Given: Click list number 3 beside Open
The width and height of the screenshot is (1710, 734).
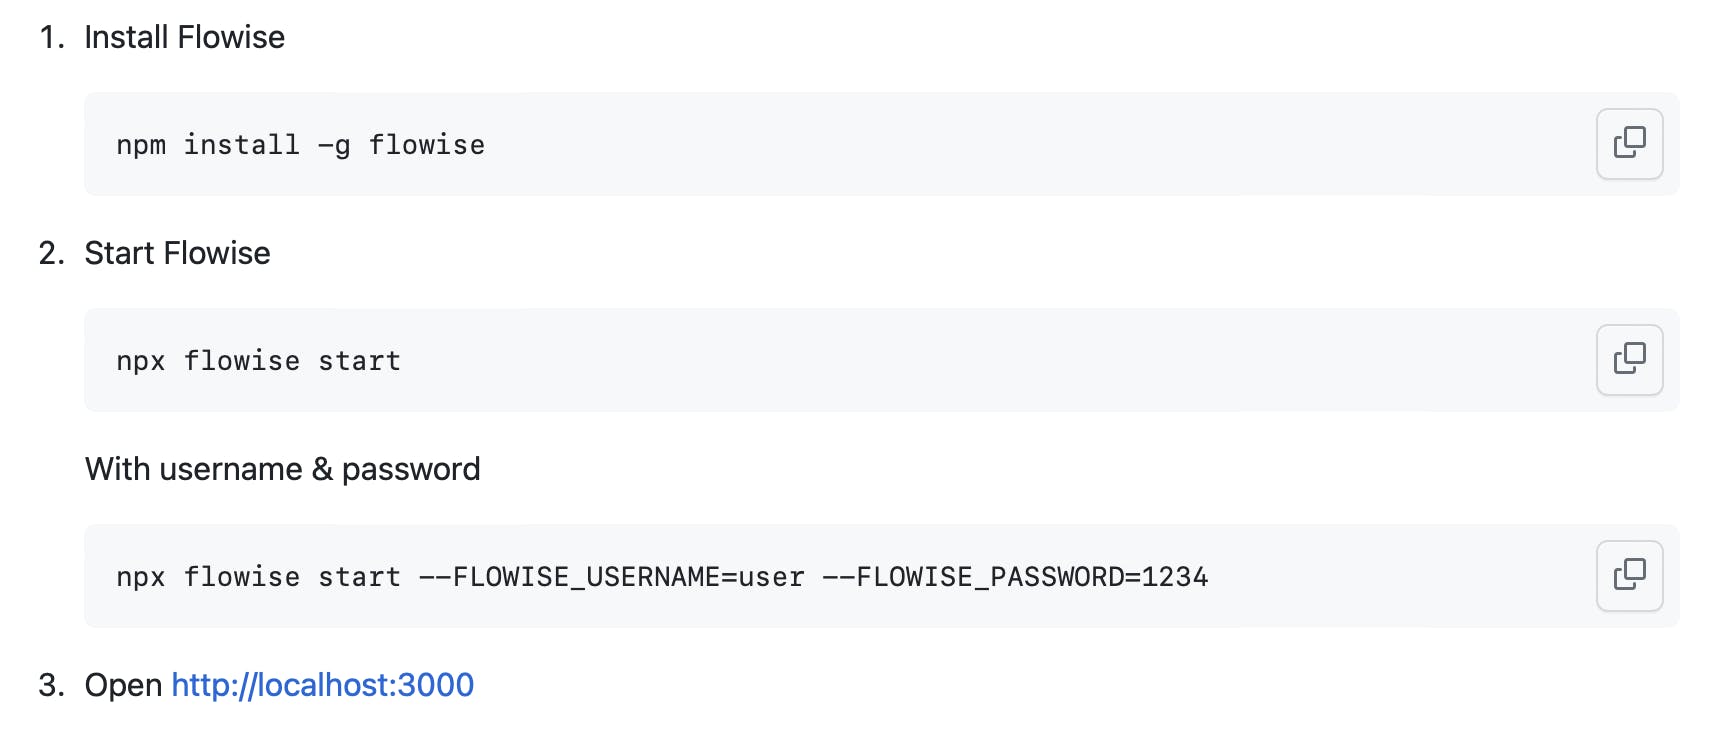Looking at the screenshot, I should [51, 685].
